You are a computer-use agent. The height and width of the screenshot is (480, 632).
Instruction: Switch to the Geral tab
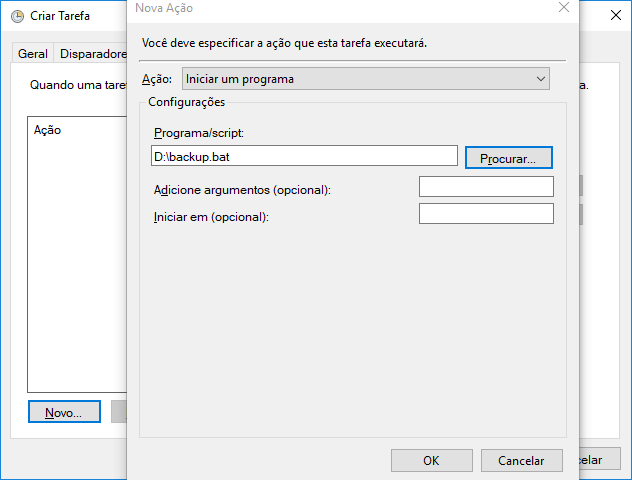click(x=33, y=54)
